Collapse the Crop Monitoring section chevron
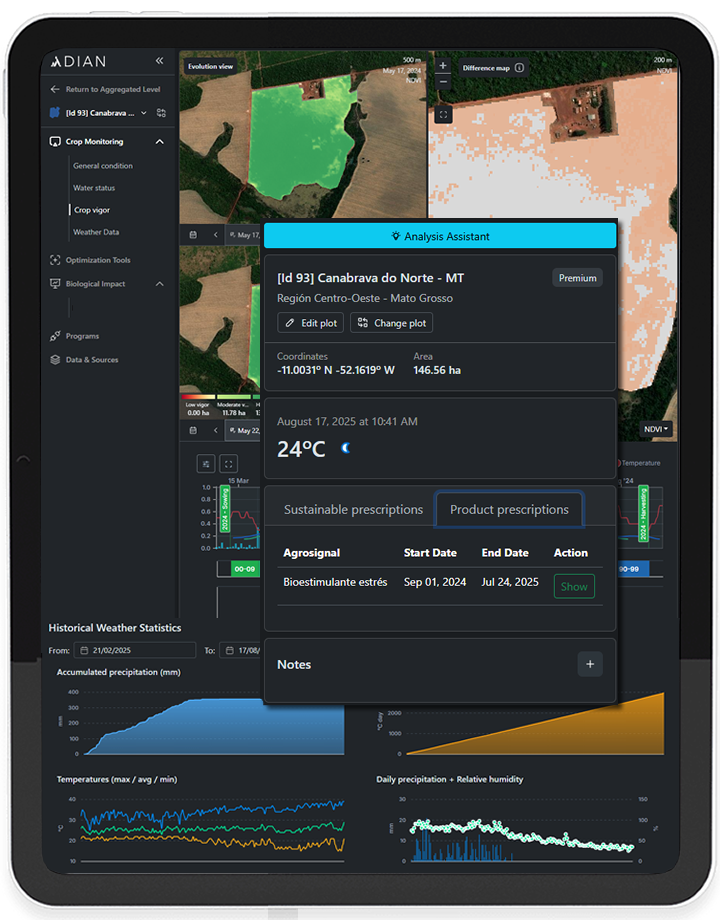 [160, 142]
